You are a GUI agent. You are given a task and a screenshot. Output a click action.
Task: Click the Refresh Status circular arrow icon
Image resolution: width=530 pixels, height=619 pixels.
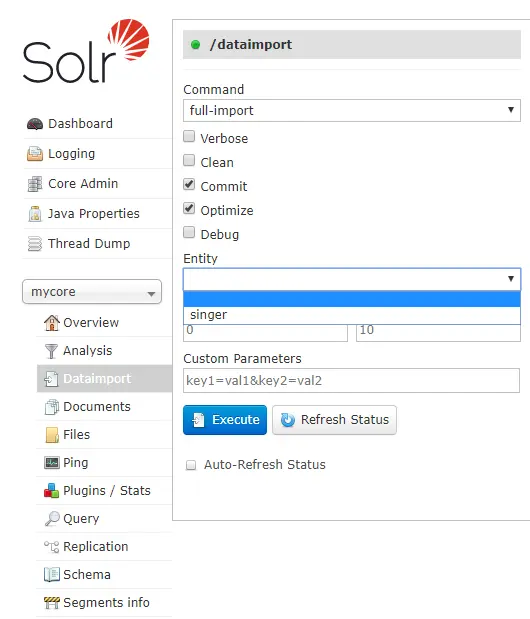pyautogui.click(x=288, y=420)
